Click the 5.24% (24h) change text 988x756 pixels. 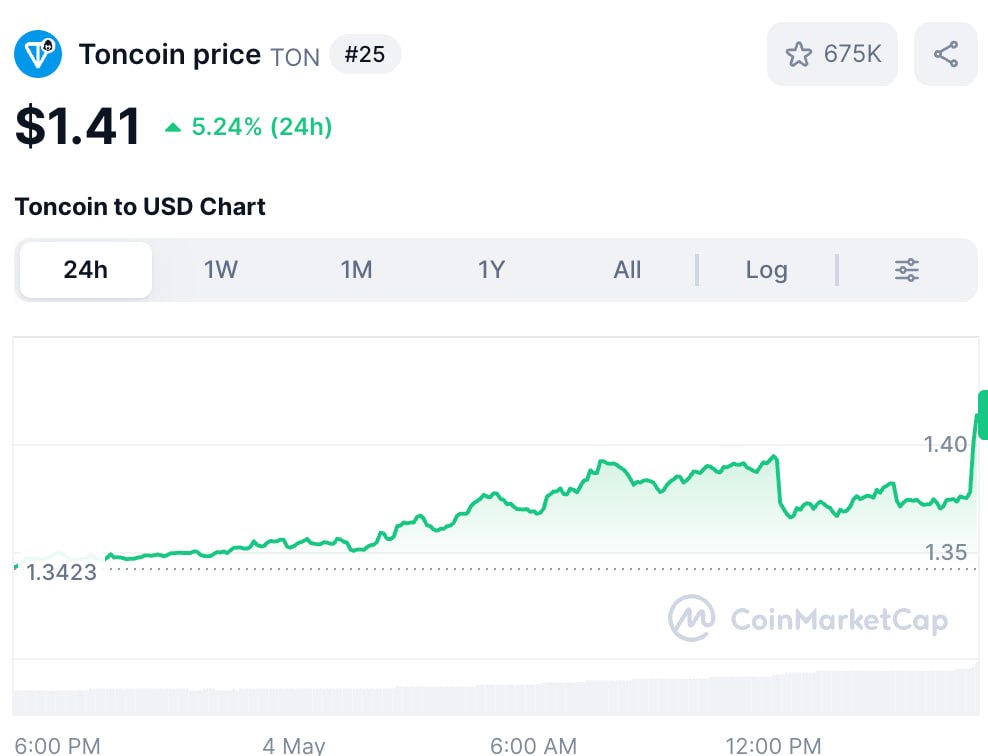(x=261, y=127)
